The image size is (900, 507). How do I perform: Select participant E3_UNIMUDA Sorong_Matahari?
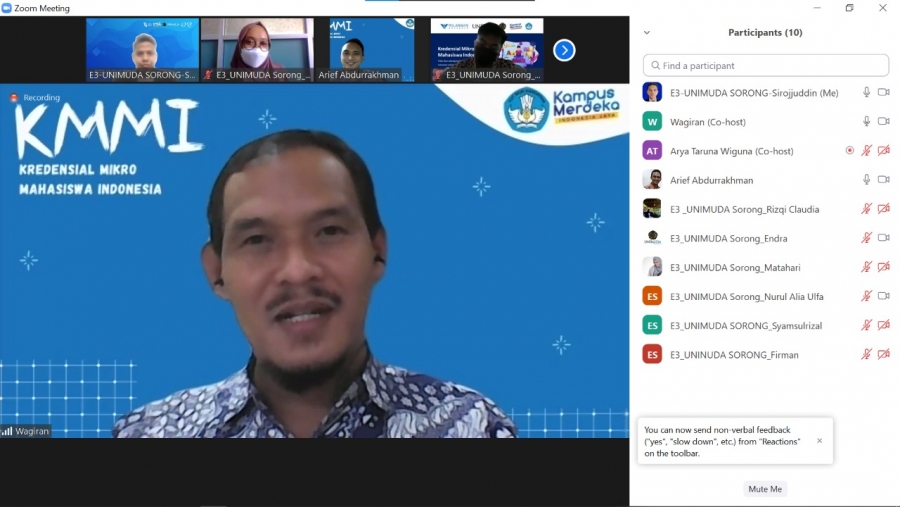click(x=735, y=268)
